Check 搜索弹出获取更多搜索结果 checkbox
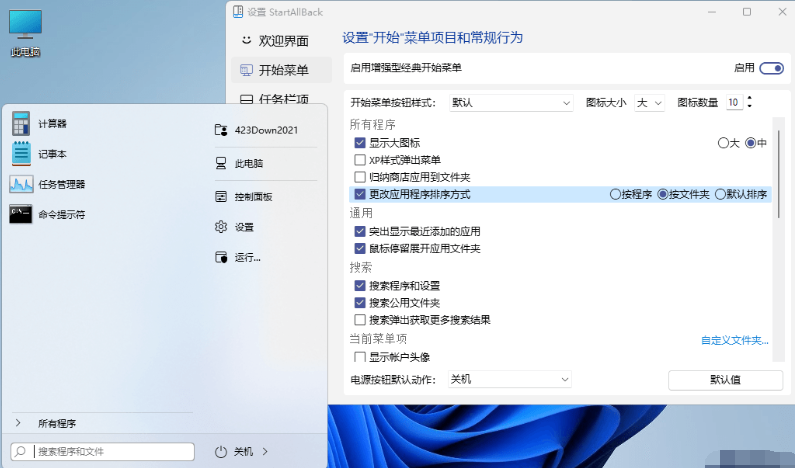 pos(360,320)
